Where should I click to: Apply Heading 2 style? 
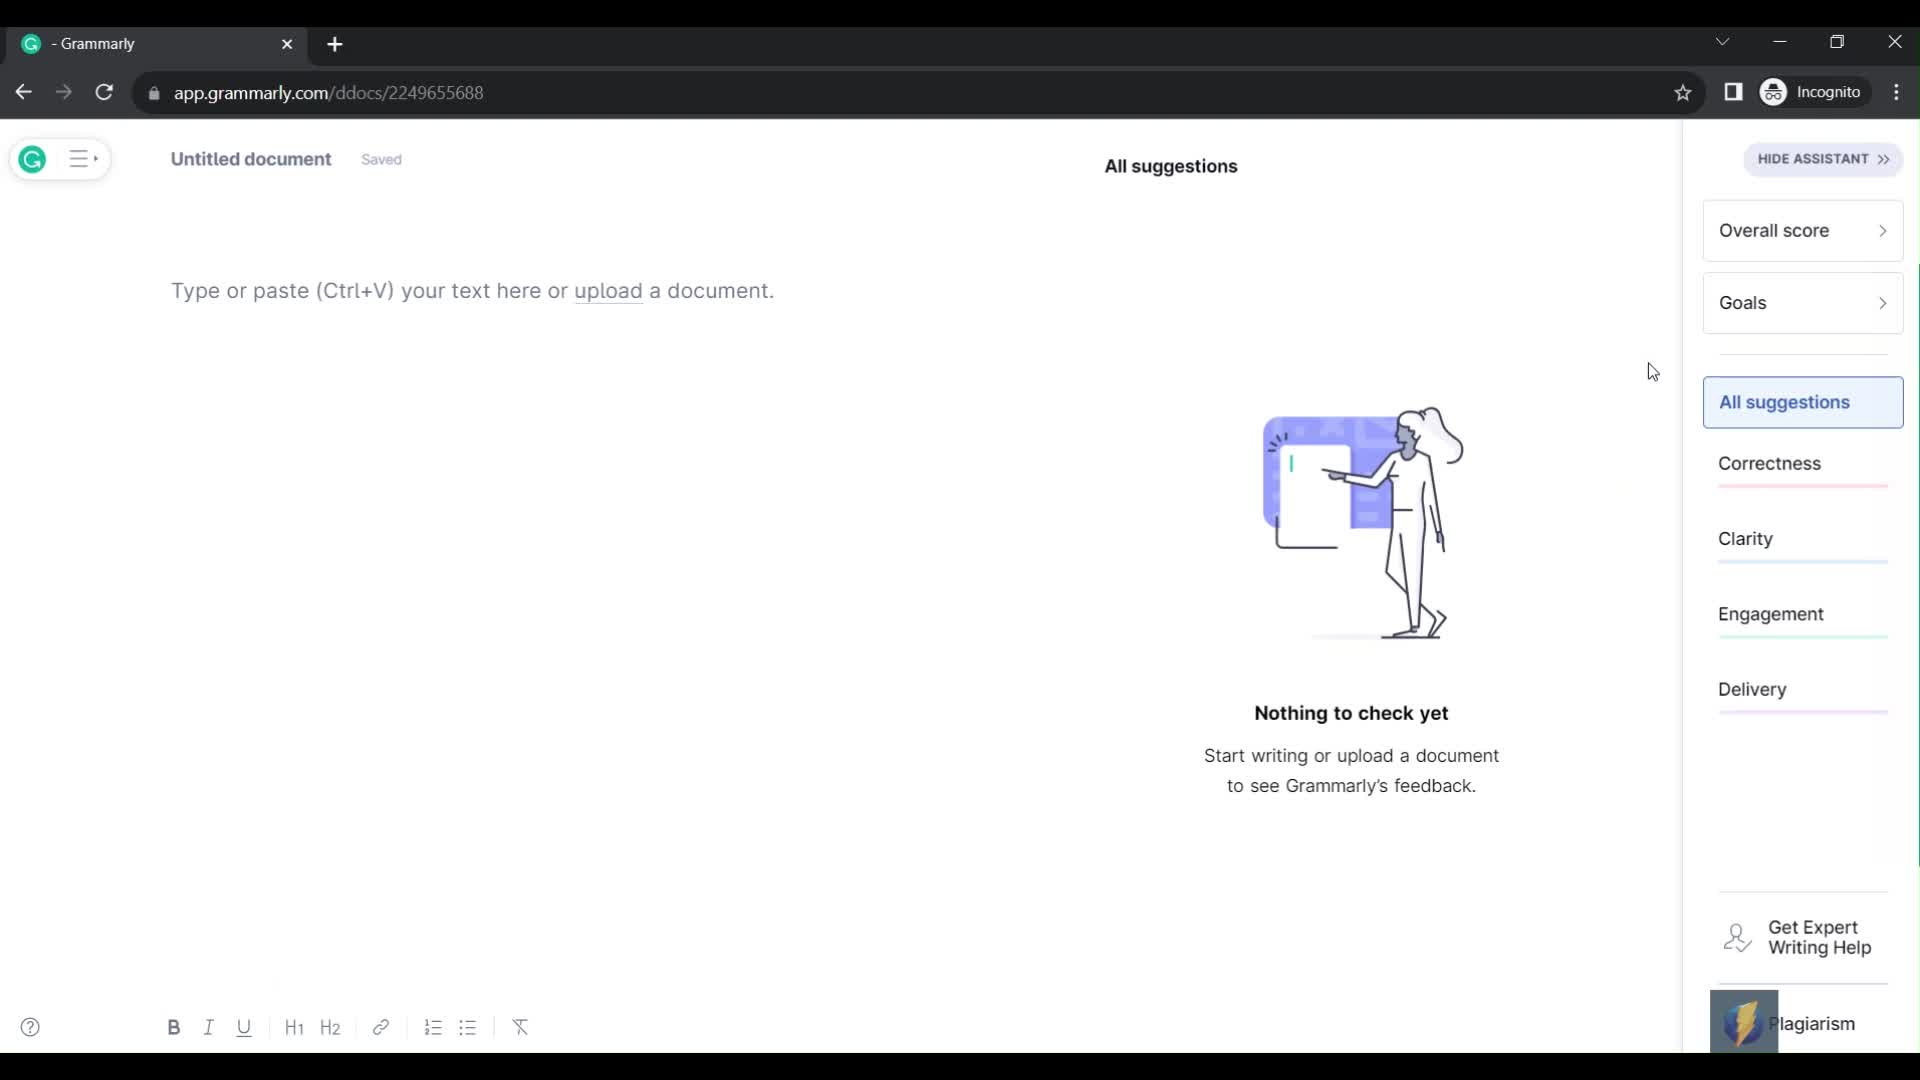[330, 1027]
